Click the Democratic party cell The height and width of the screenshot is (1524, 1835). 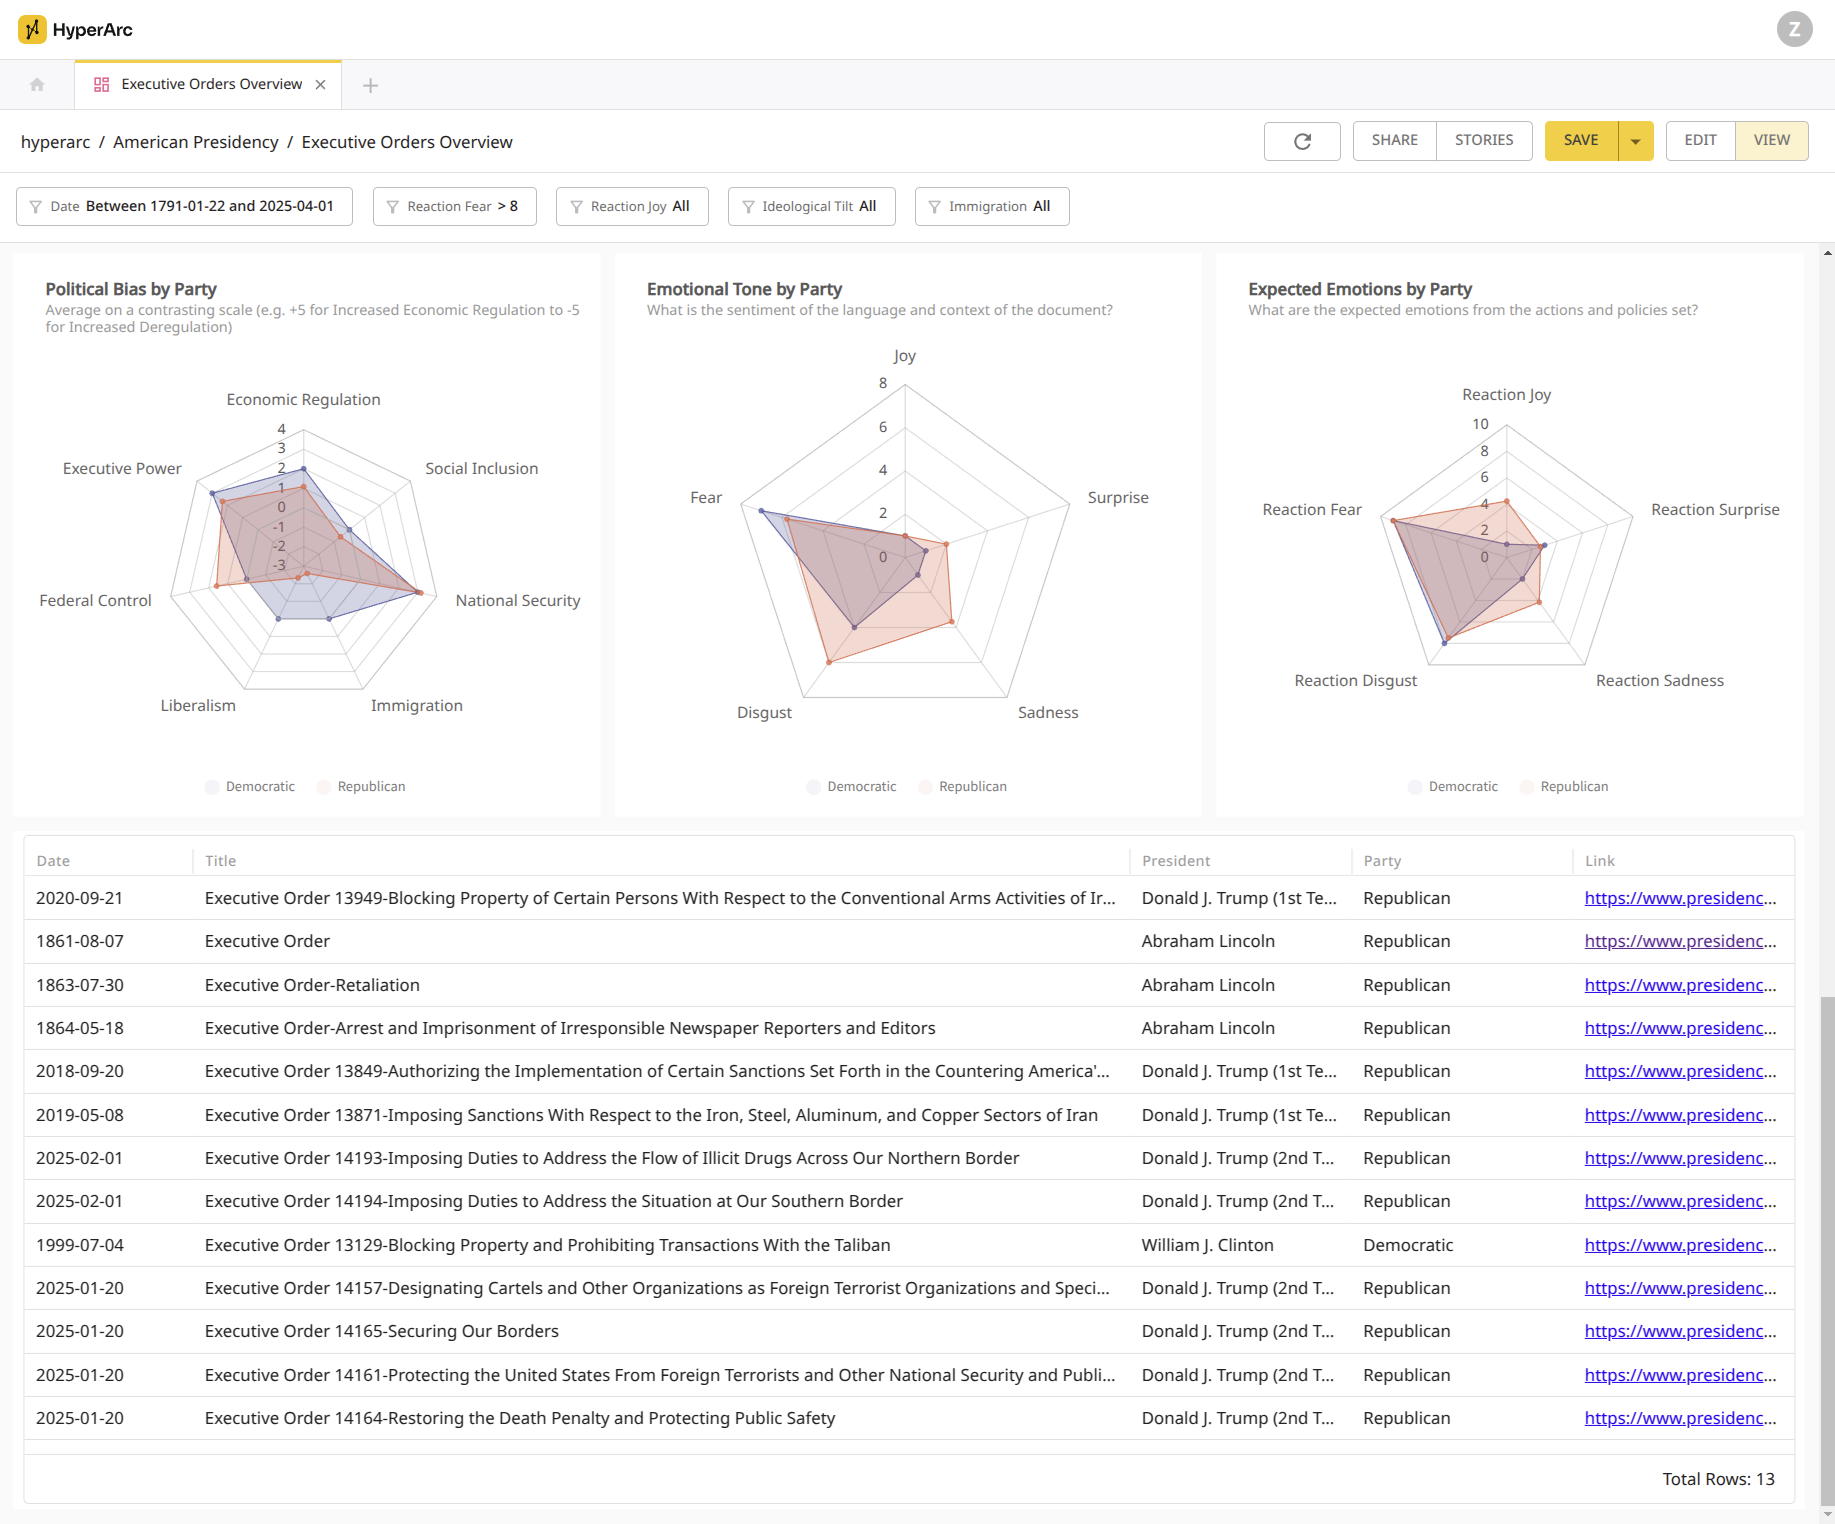[x=1408, y=1246]
